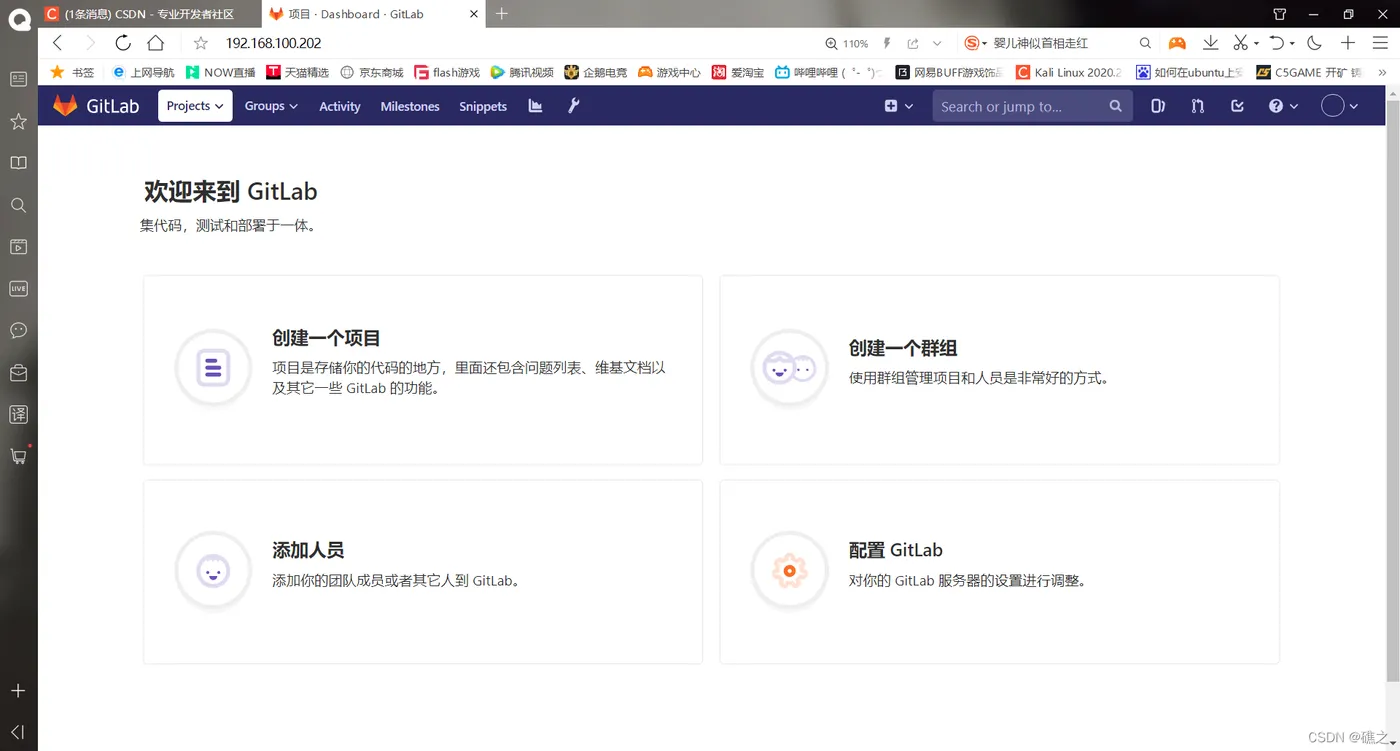
Task: Reload the page with refresh icon
Action: (123, 43)
